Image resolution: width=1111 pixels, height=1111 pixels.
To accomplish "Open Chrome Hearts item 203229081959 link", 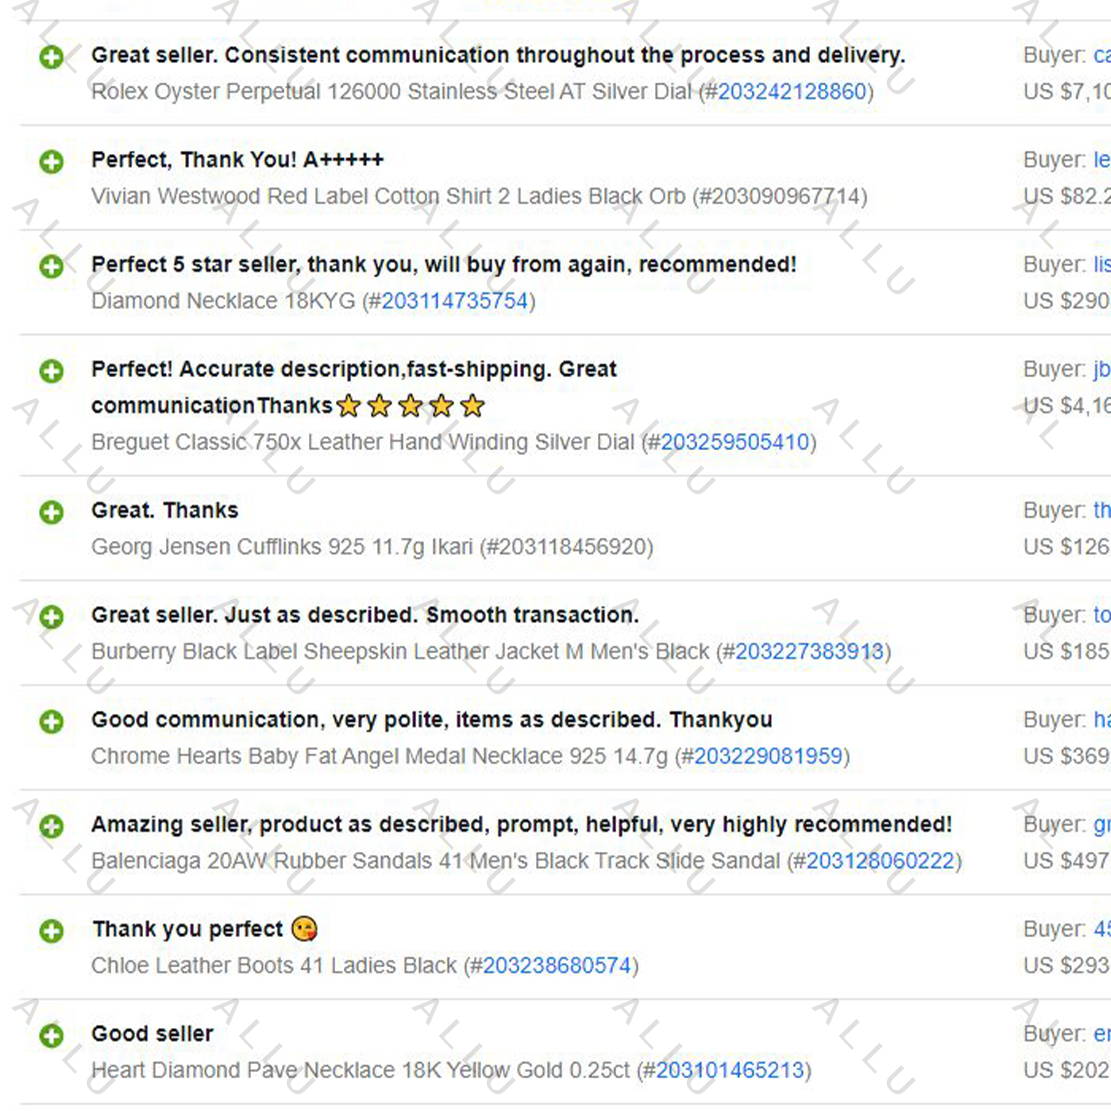I will [x=768, y=756].
